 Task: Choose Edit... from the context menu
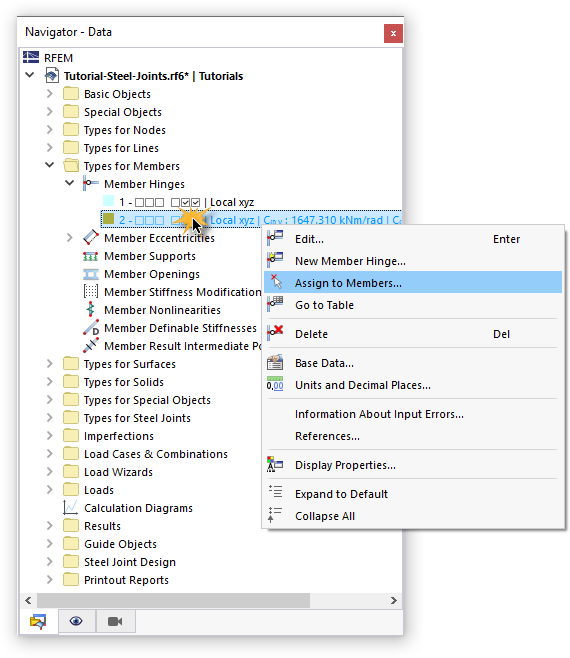click(413, 239)
